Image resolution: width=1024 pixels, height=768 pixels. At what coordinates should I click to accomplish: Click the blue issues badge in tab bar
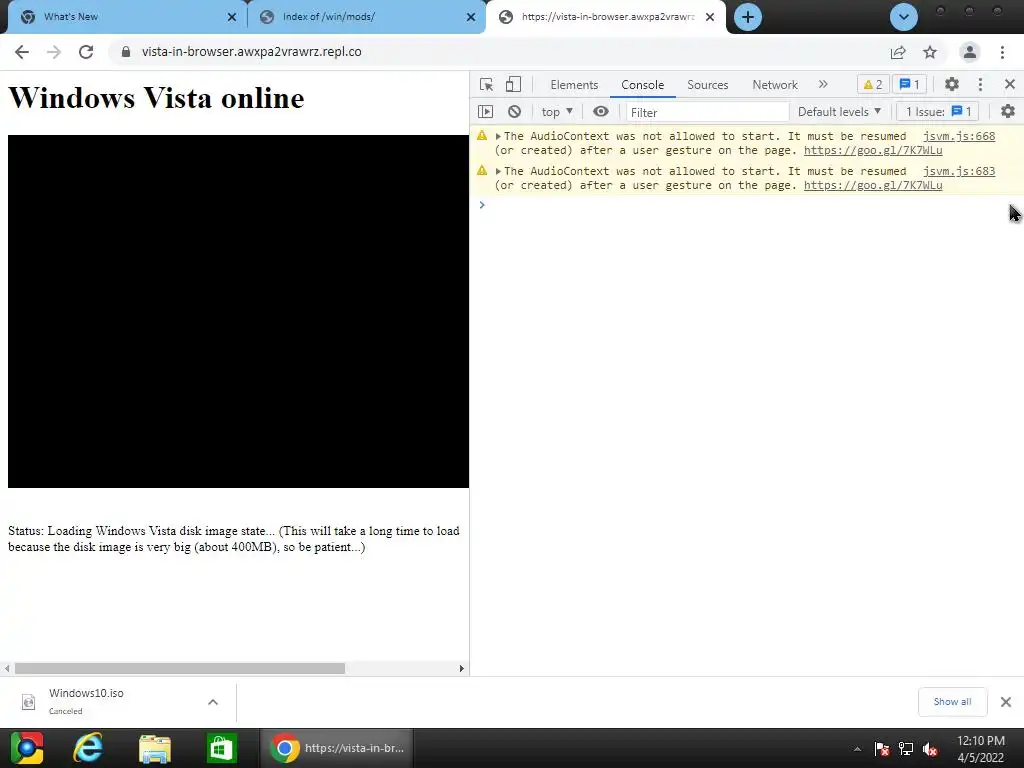click(909, 84)
